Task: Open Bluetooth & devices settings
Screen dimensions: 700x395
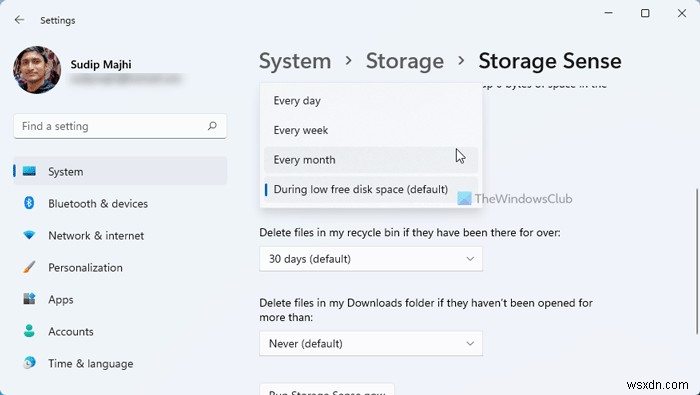Action: [120, 204]
